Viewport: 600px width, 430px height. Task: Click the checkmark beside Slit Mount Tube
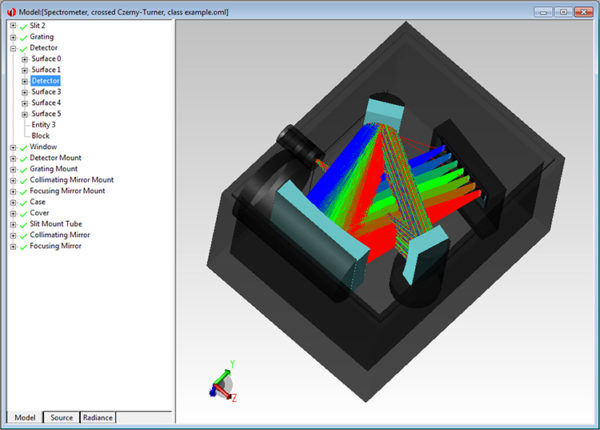click(23, 223)
